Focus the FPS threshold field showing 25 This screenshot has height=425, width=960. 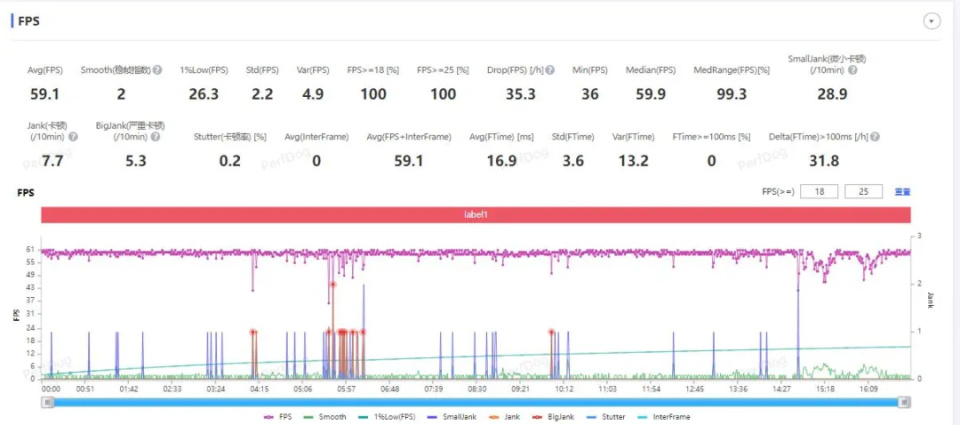(863, 192)
